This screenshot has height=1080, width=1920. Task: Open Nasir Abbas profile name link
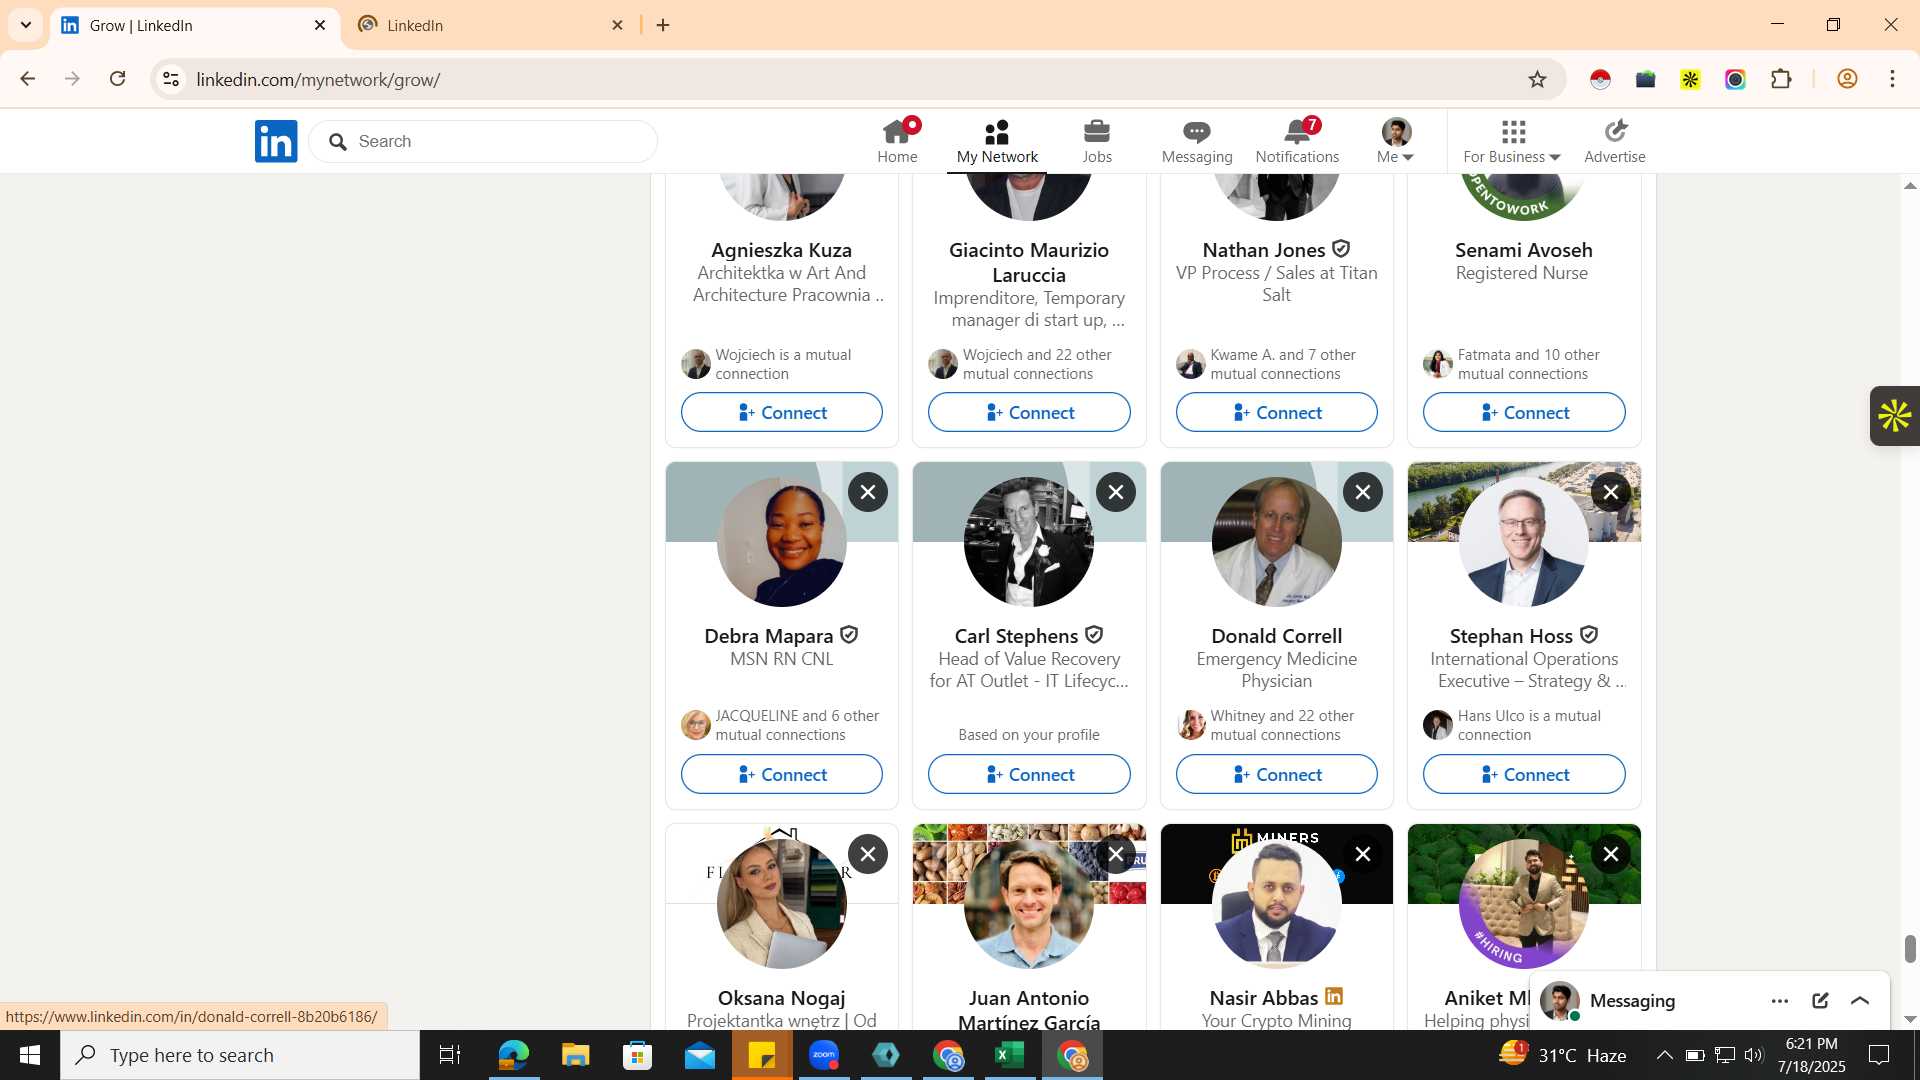click(1264, 998)
